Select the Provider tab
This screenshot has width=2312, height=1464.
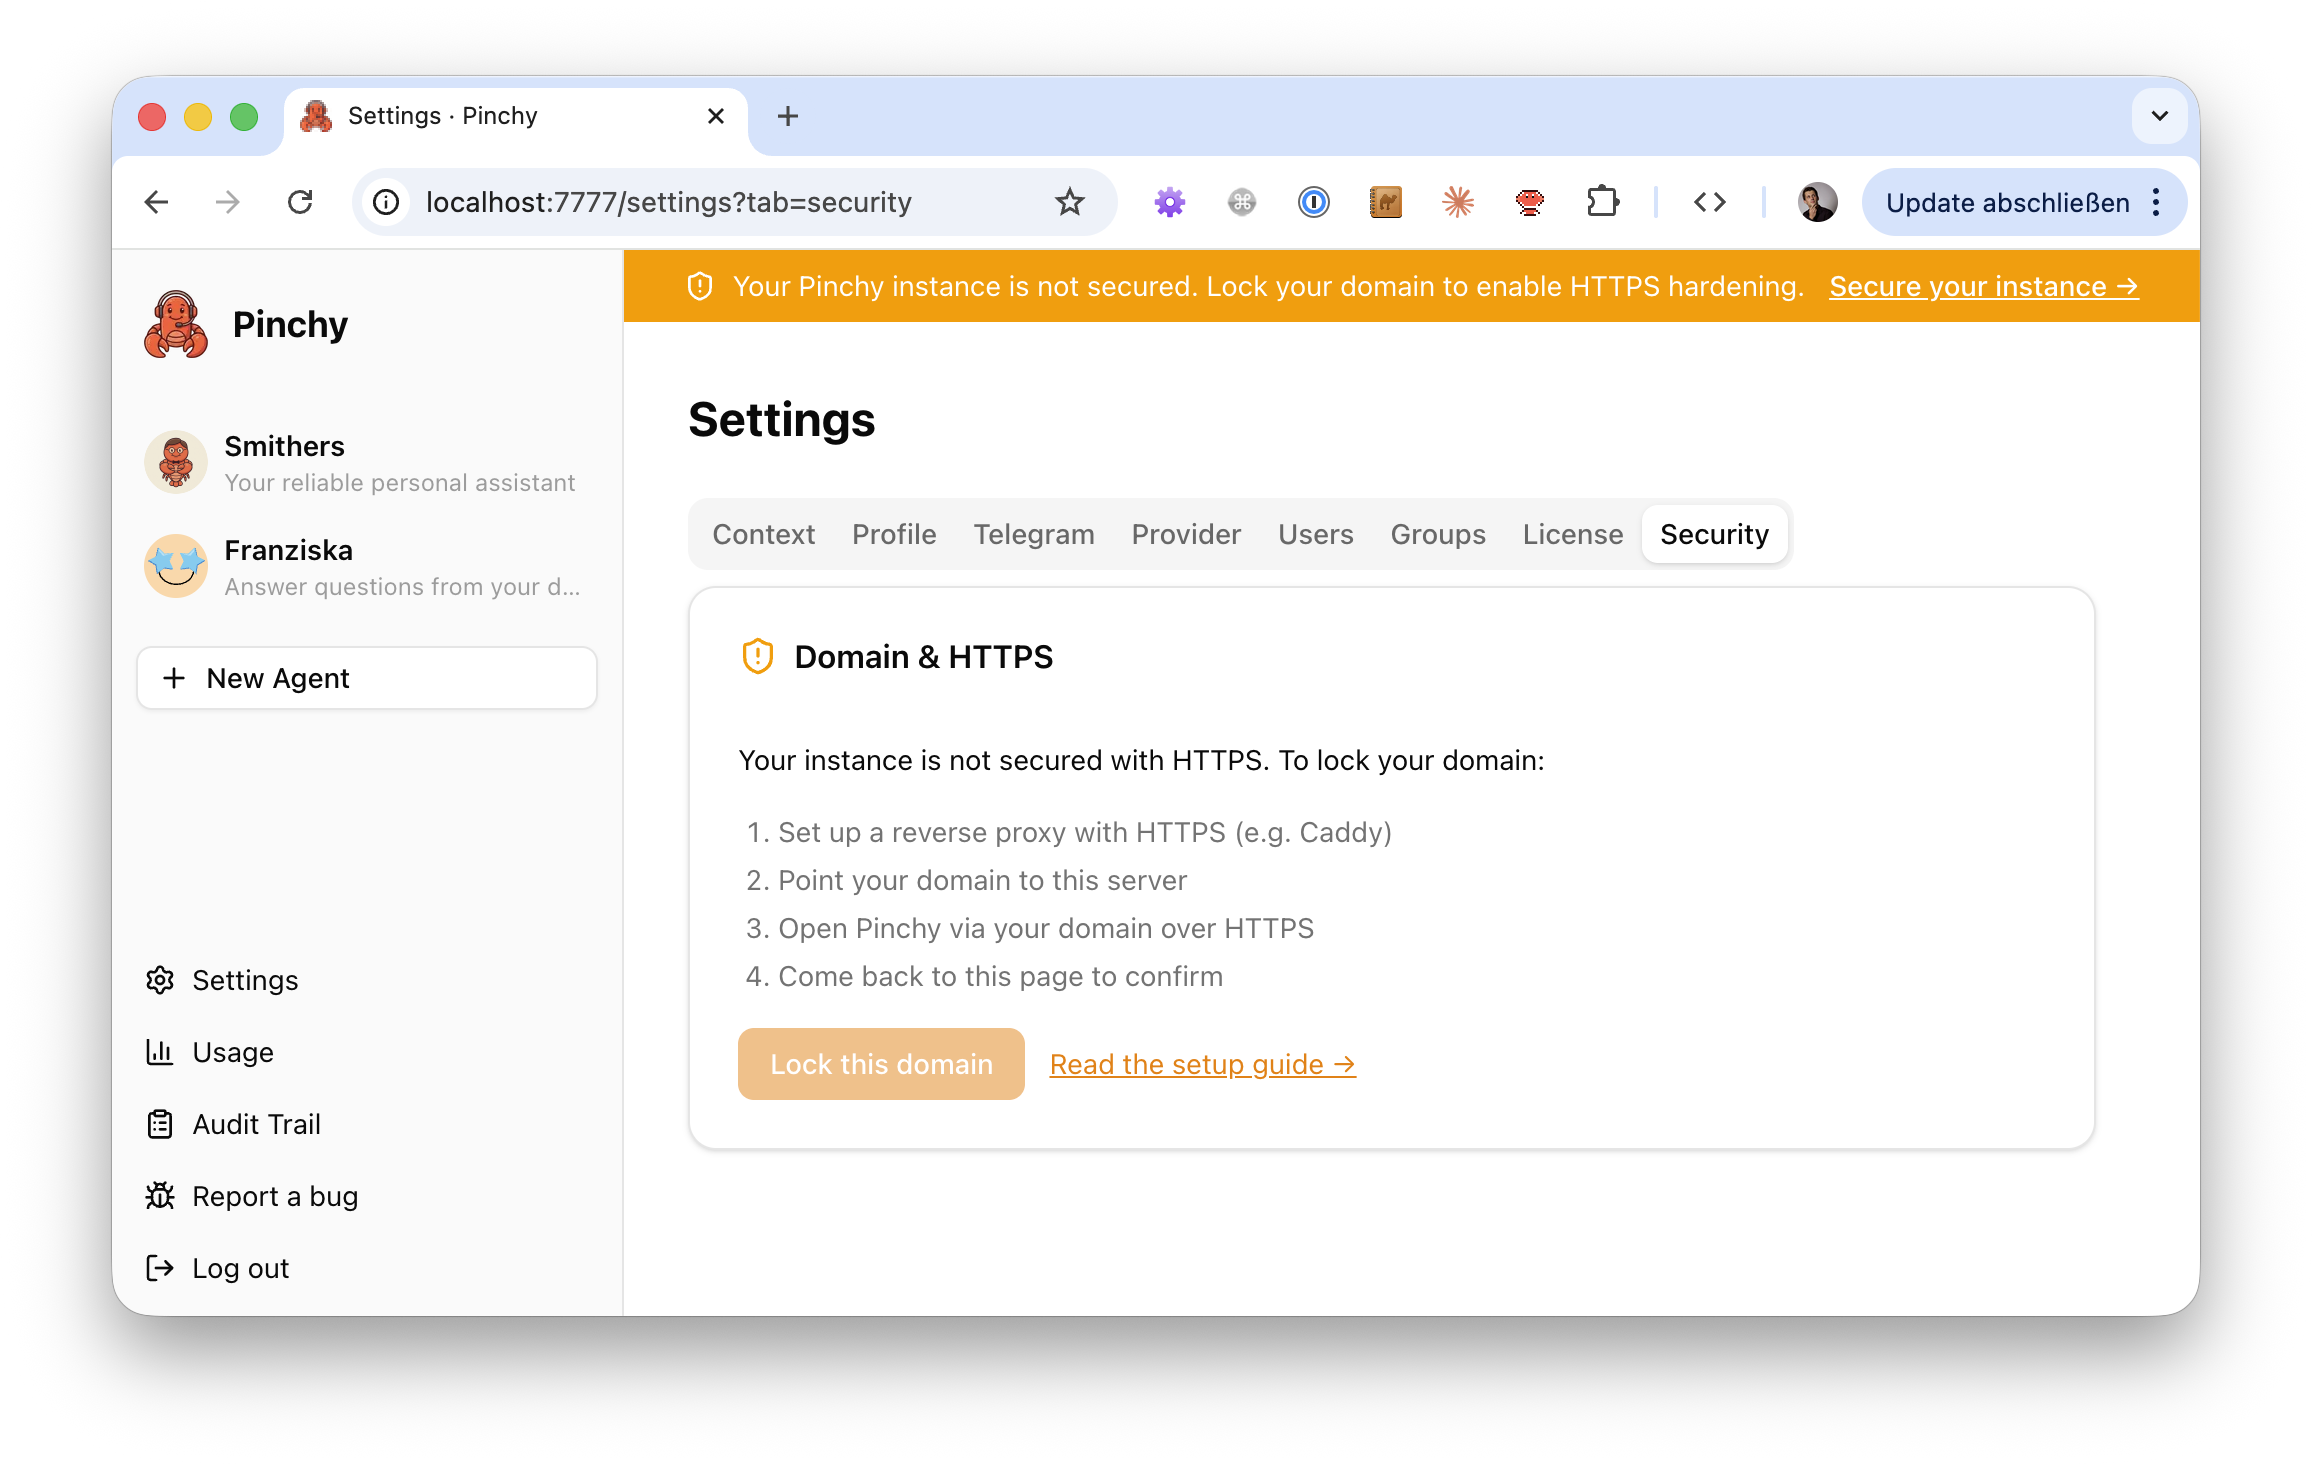pos(1186,534)
